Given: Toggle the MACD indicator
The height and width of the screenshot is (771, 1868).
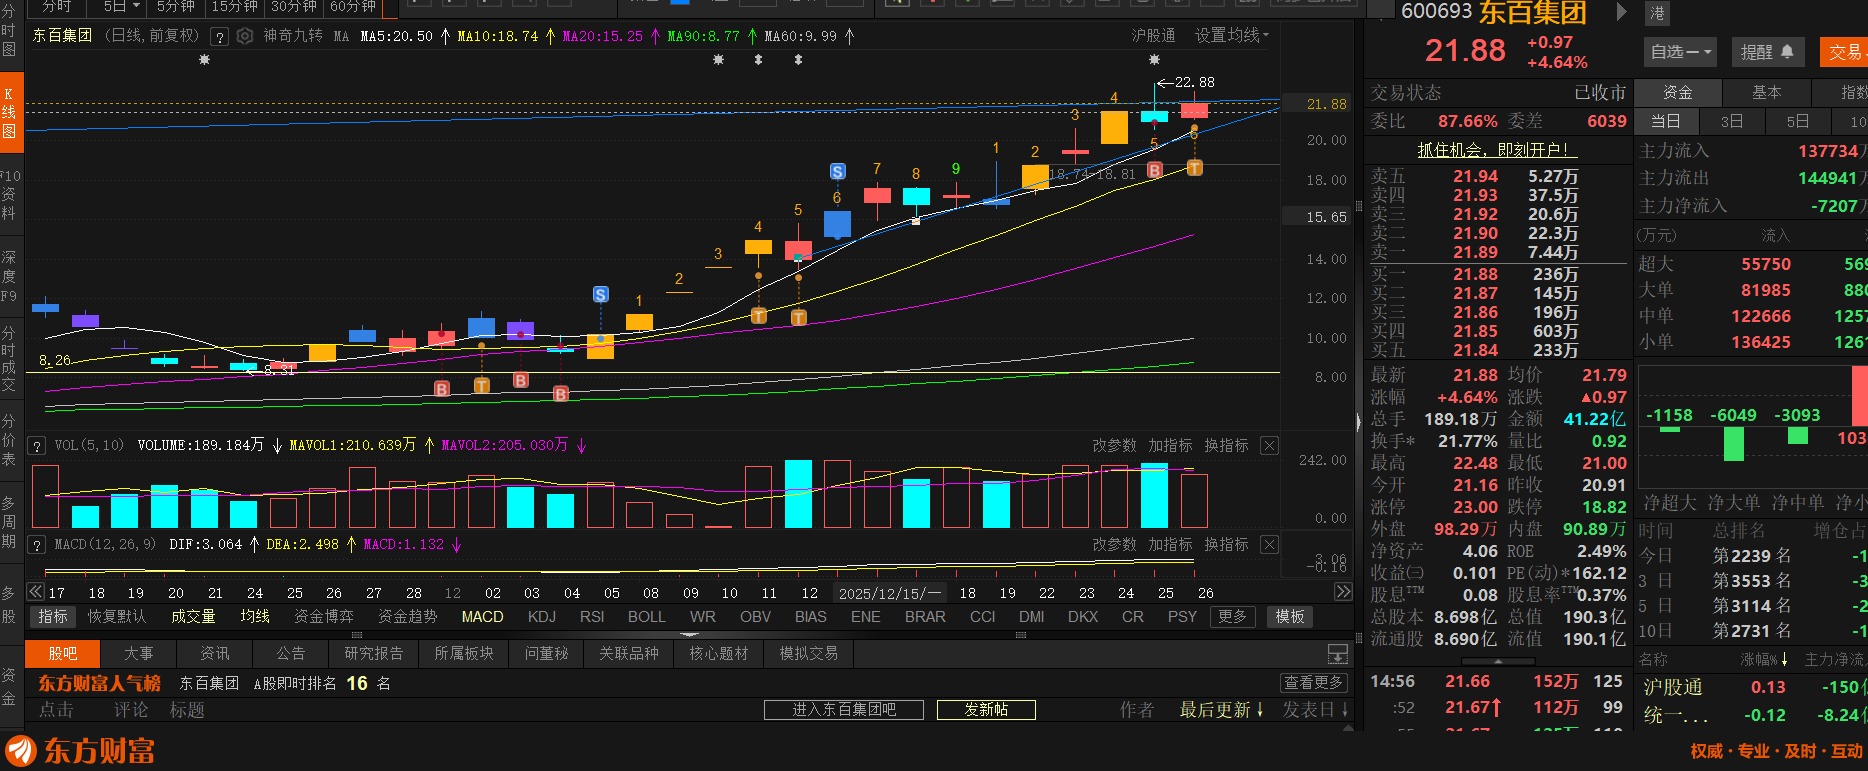Looking at the screenshot, I should (482, 617).
